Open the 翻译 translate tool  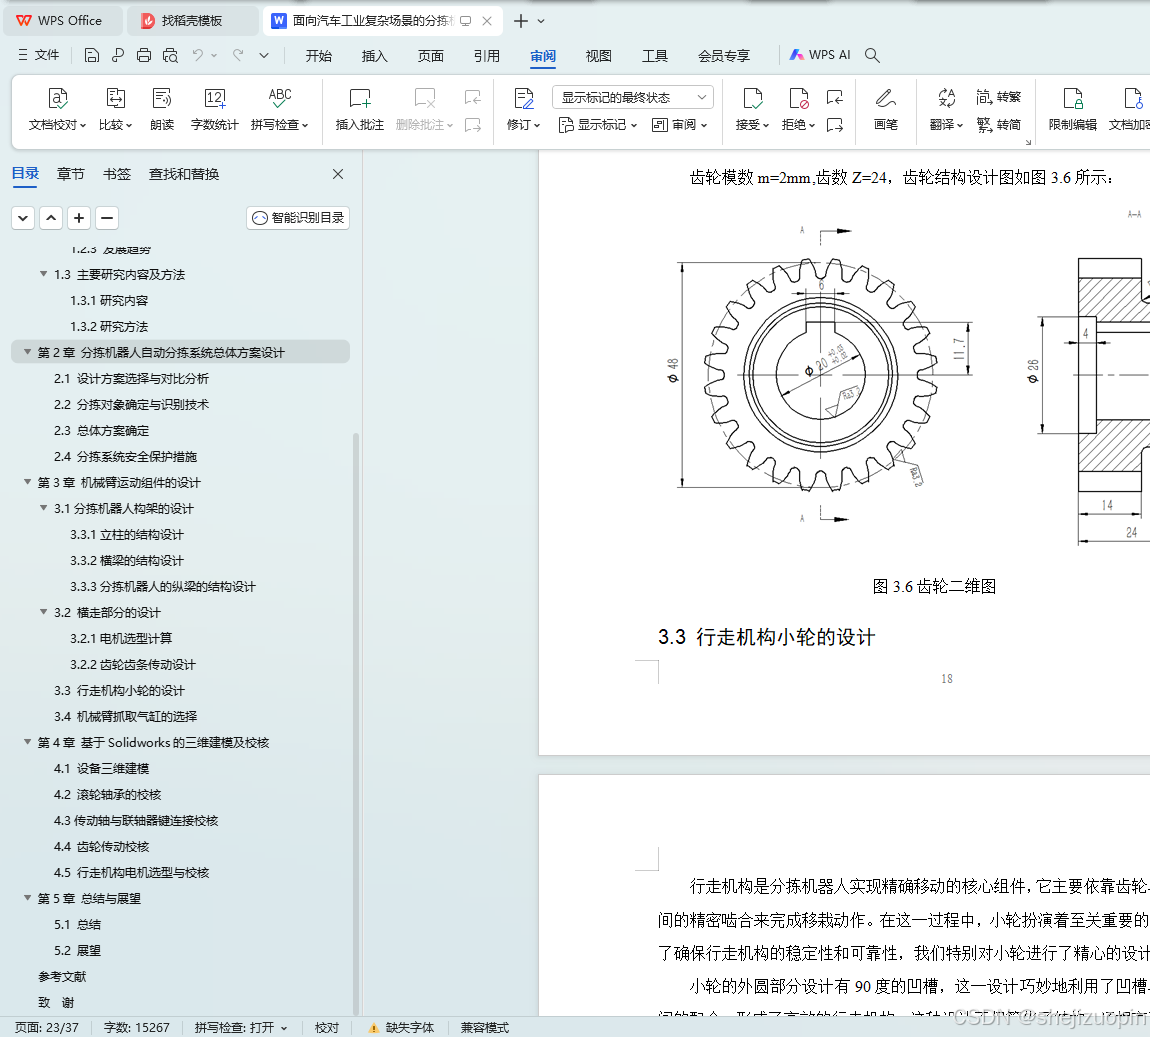click(946, 109)
